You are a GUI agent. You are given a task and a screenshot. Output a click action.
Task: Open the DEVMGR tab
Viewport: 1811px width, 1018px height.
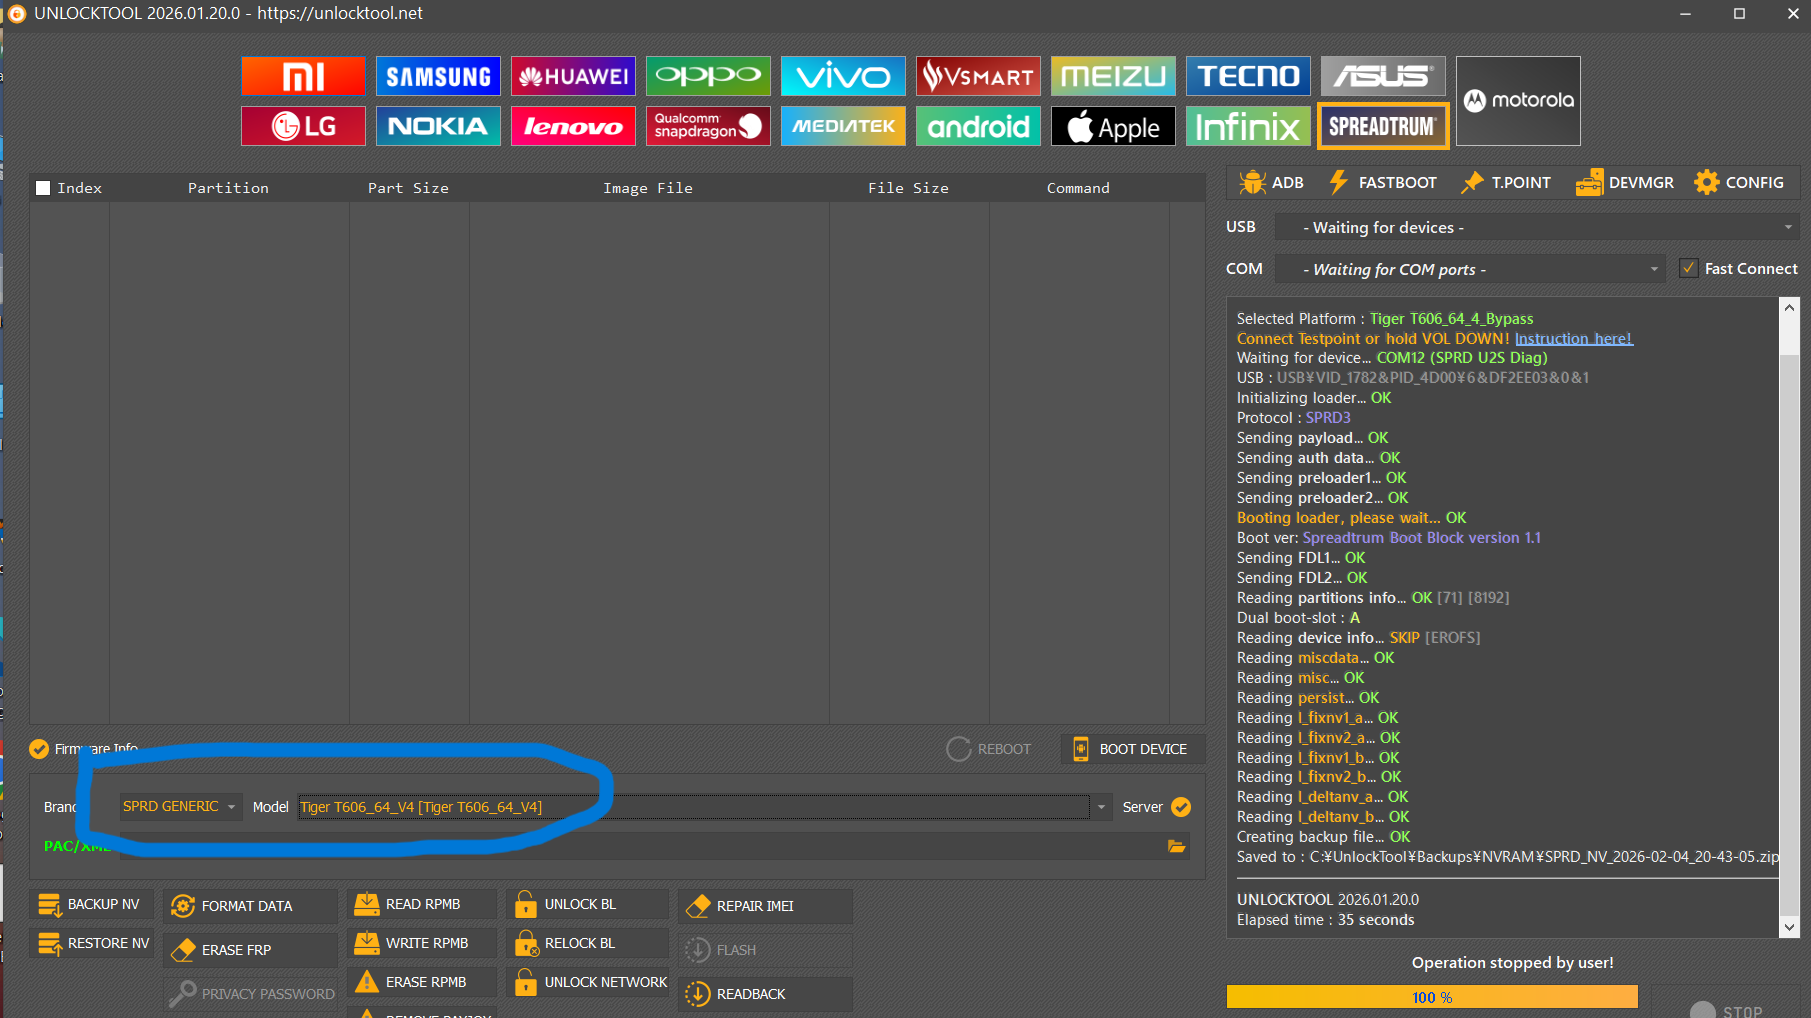coord(1625,182)
